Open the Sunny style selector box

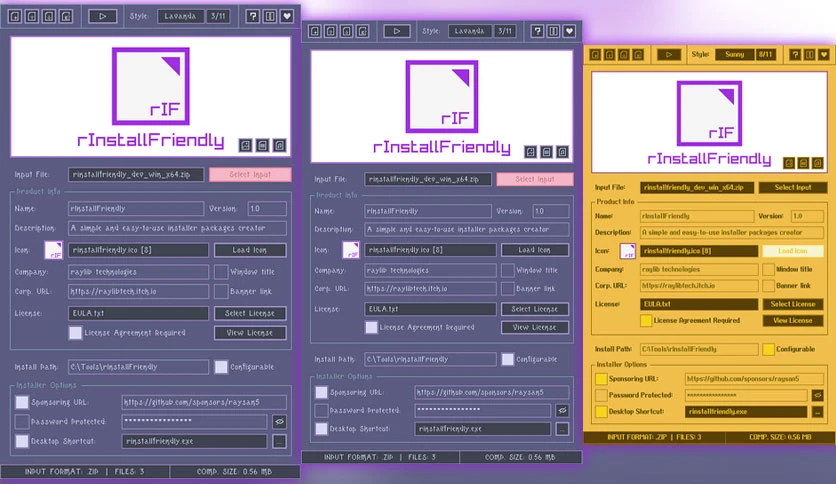[x=734, y=54]
